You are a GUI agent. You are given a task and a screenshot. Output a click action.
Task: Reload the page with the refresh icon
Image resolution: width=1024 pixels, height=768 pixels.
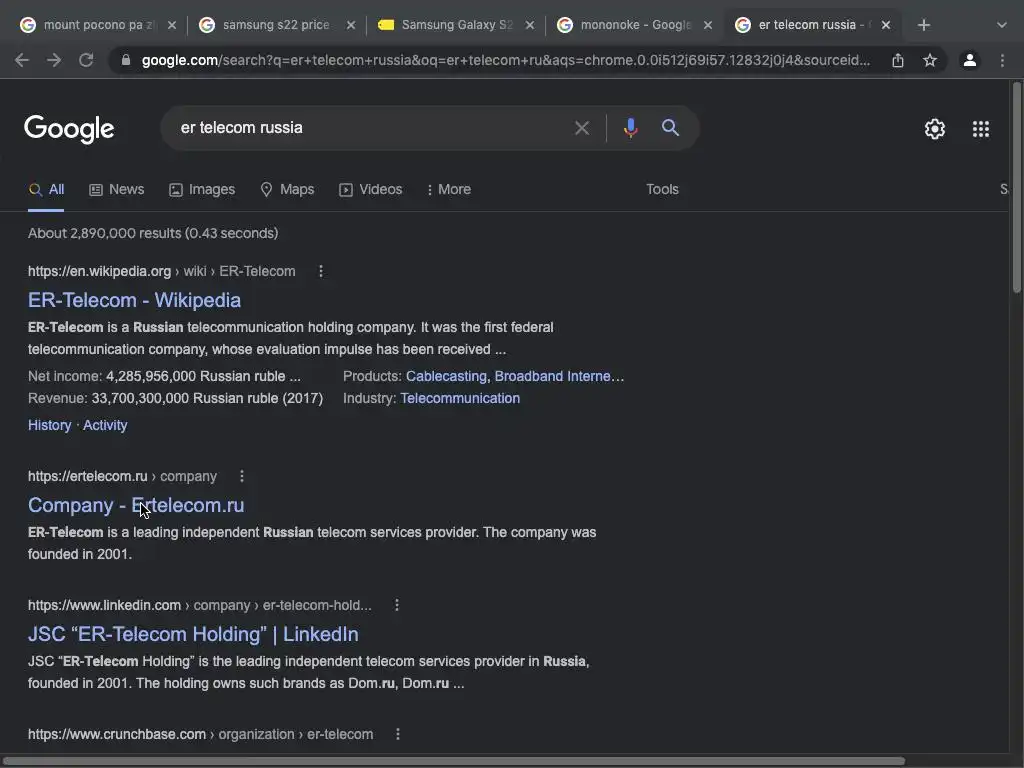(86, 60)
